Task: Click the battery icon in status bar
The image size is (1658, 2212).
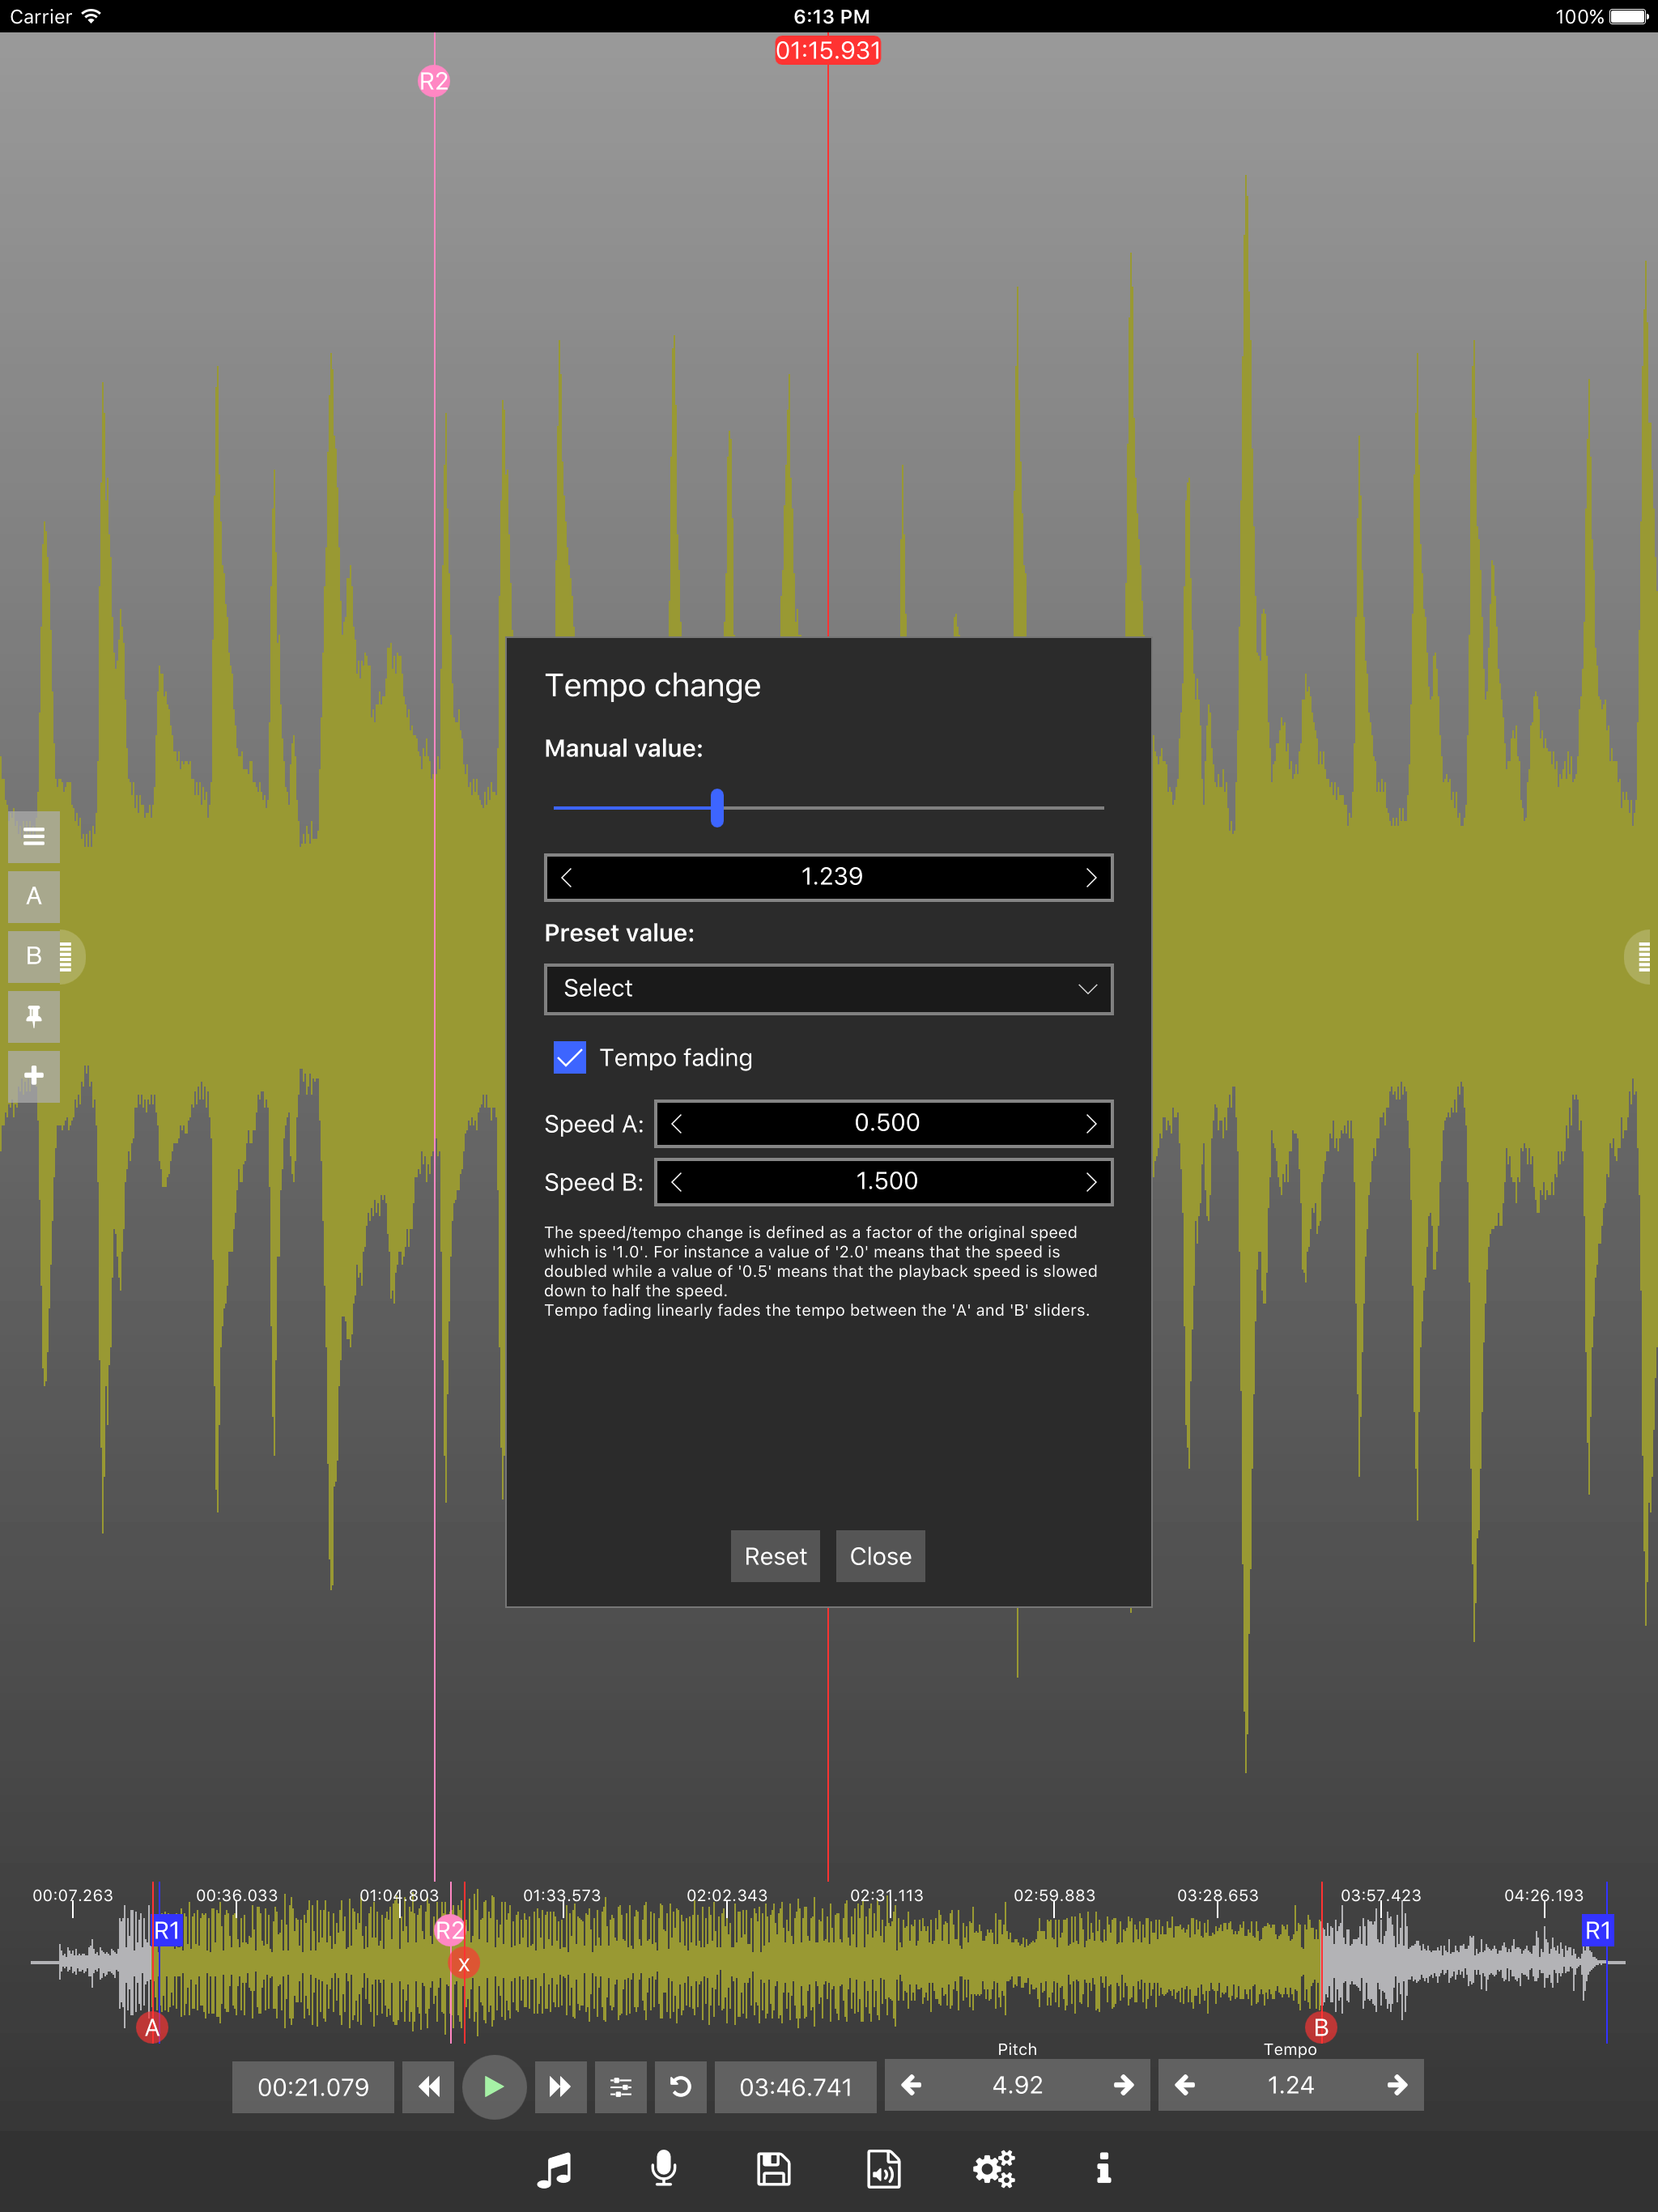Action: point(1629,16)
